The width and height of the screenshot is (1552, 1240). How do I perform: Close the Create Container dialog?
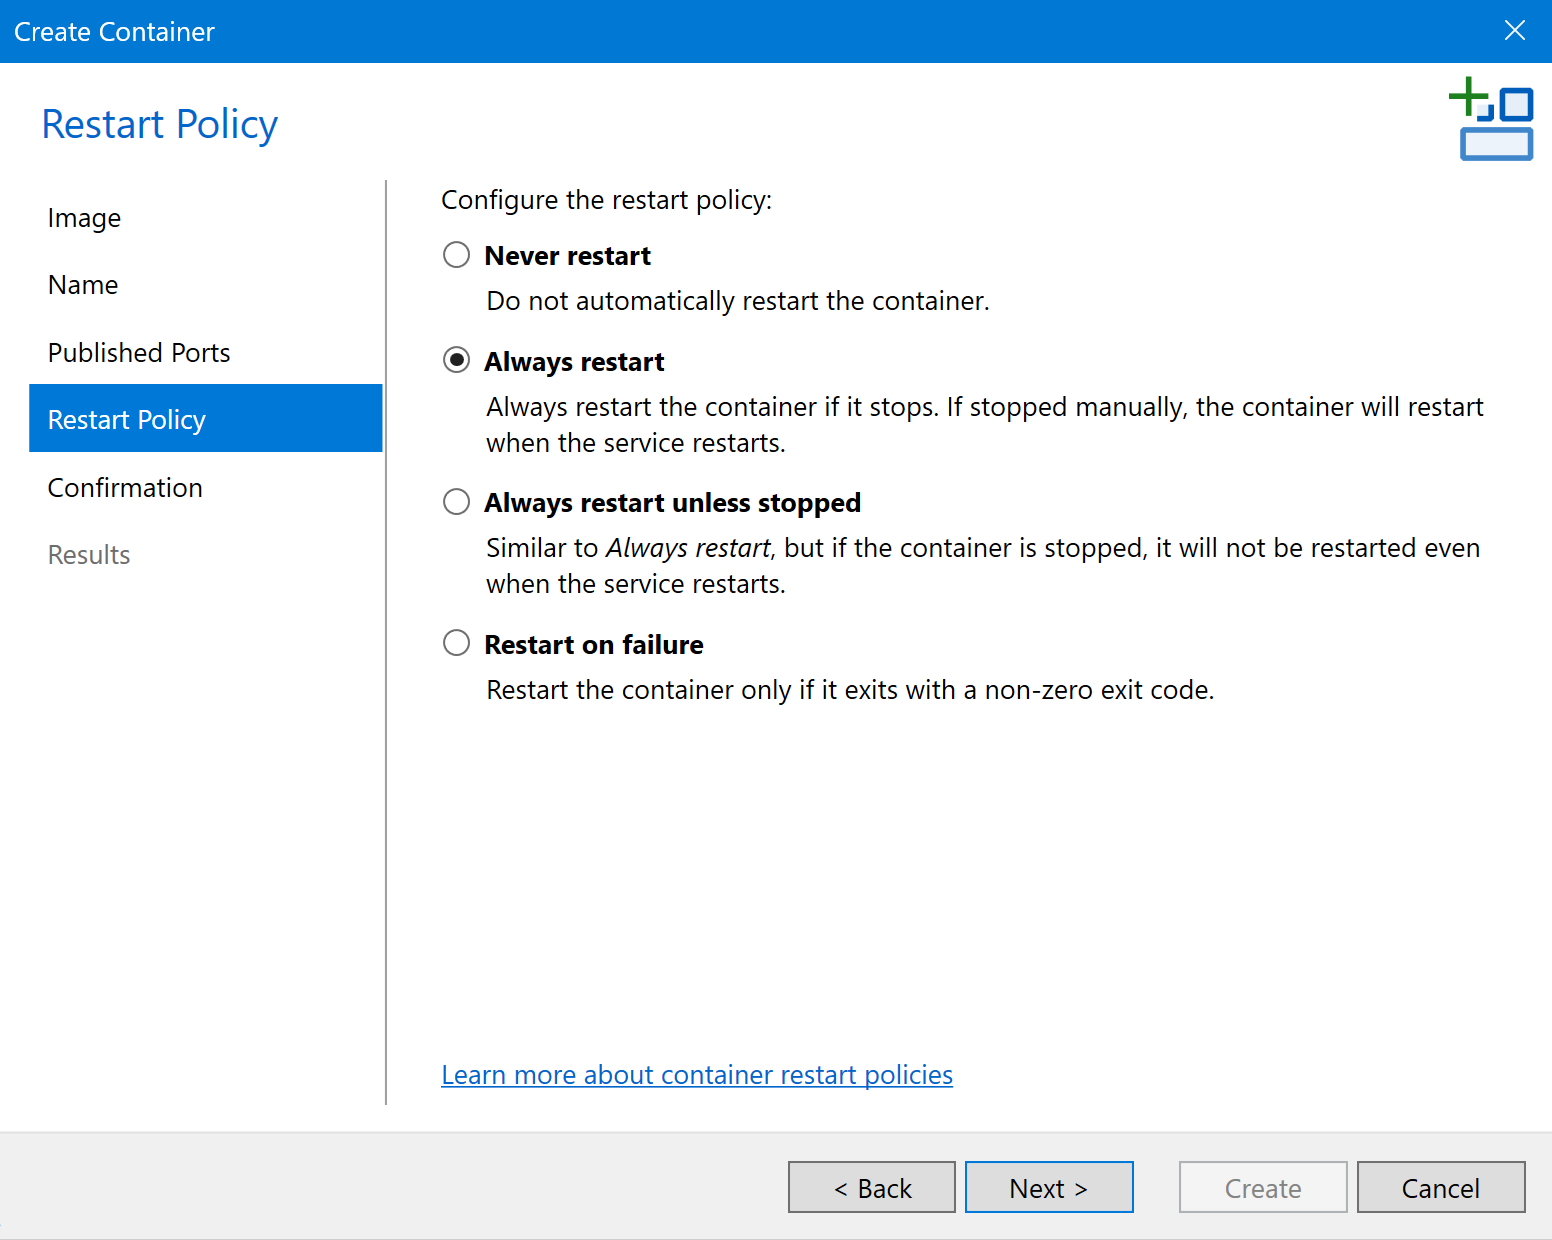click(1514, 31)
